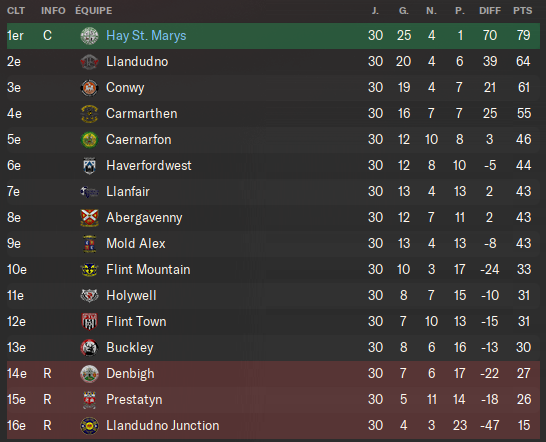Click the Flint Town striped badge
The image size is (546, 442).
[89, 321]
